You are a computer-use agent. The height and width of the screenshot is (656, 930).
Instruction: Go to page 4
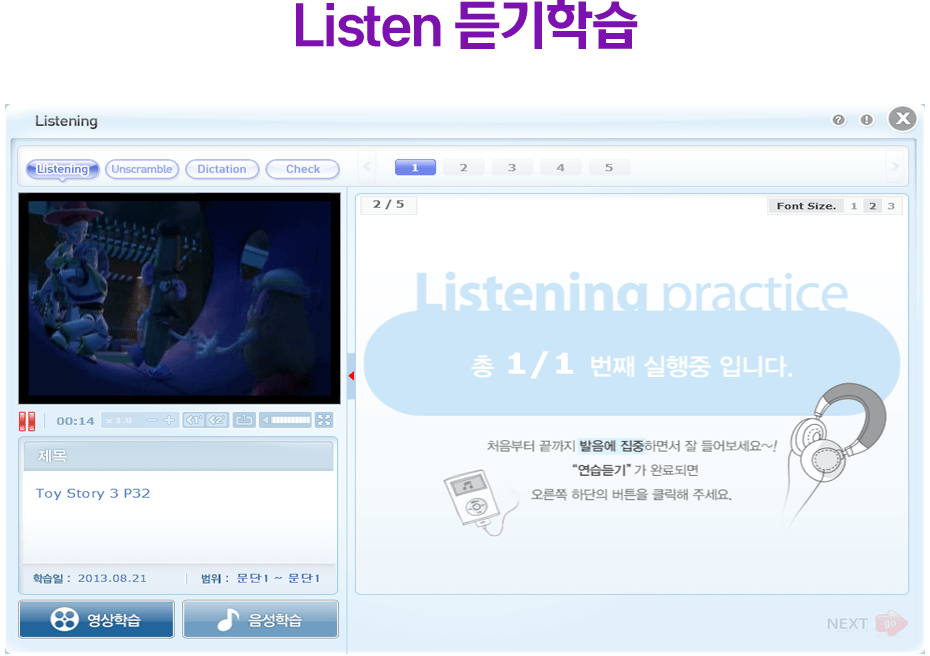(x=560, y=168)
